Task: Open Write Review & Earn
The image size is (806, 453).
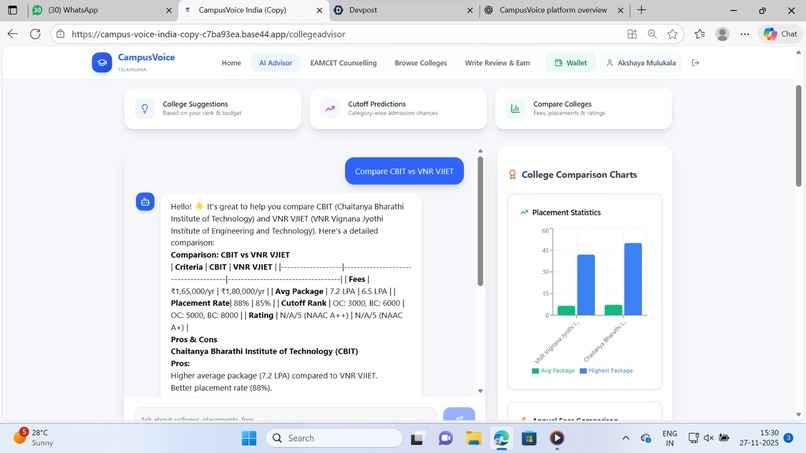Action: coord(497,63)
